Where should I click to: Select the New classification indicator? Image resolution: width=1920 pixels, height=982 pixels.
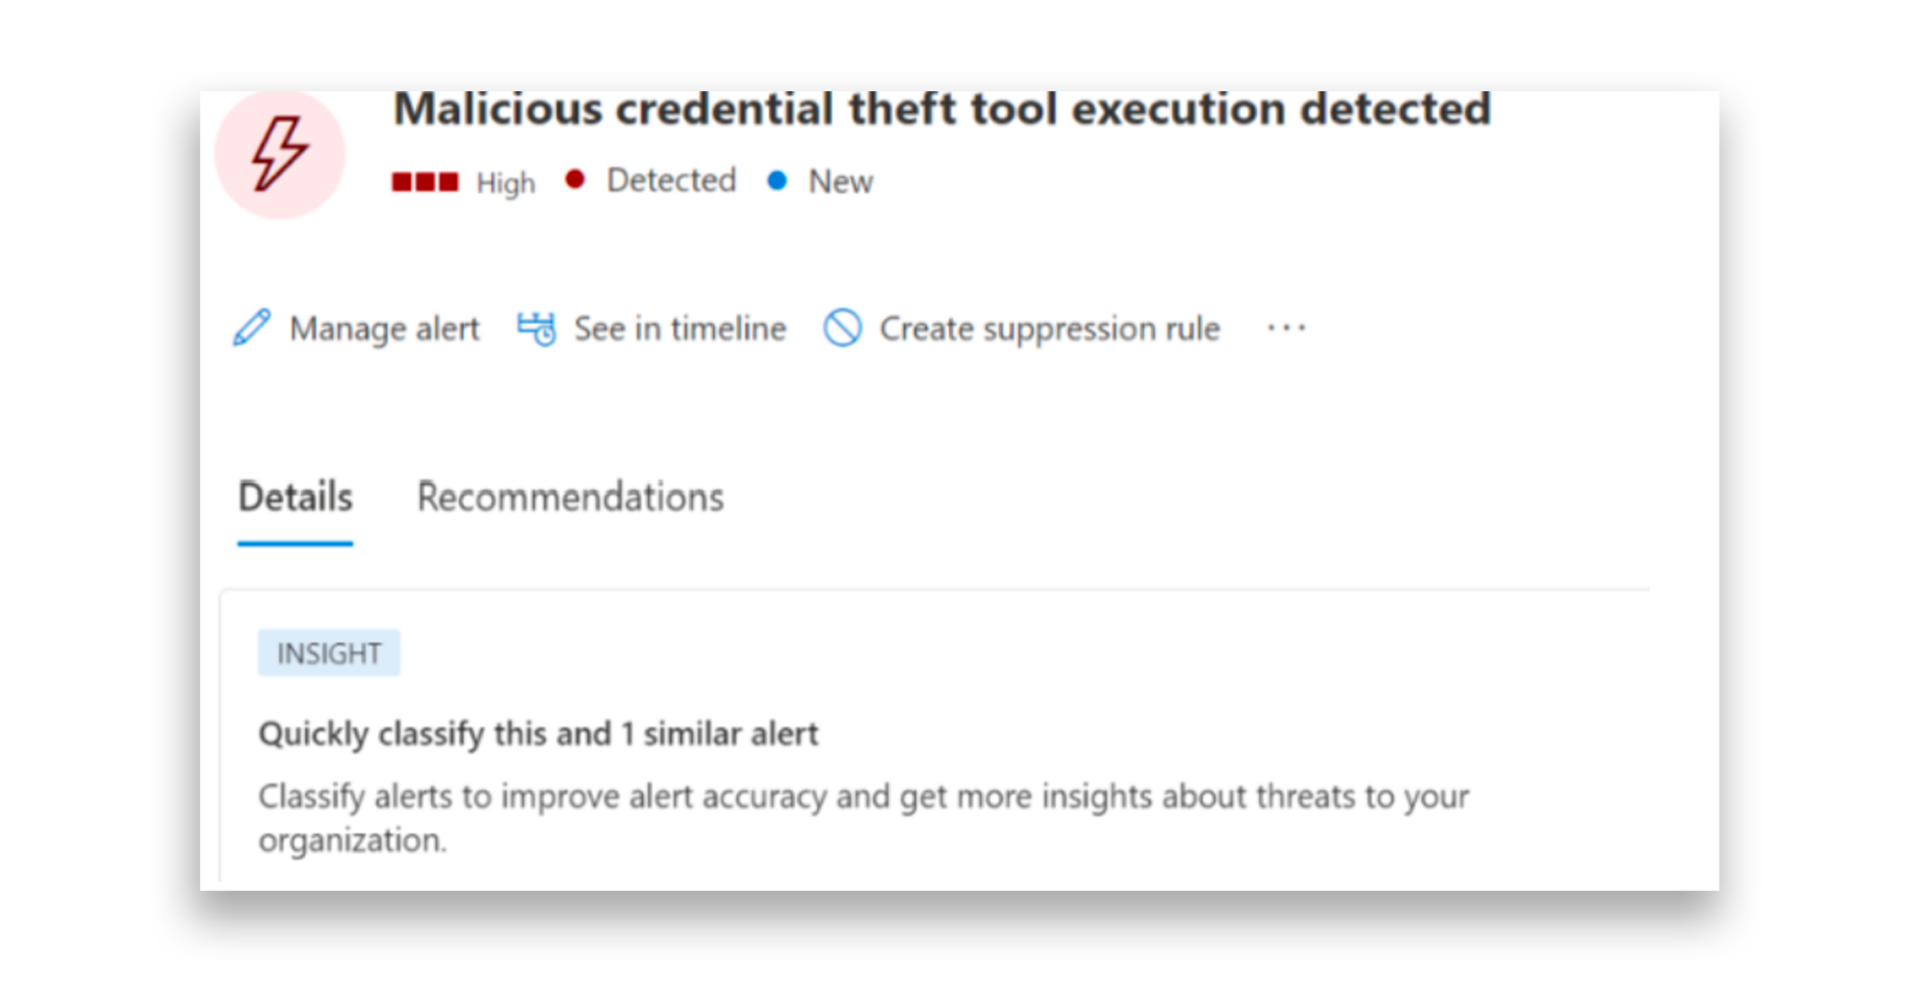[x=840, y=182]
